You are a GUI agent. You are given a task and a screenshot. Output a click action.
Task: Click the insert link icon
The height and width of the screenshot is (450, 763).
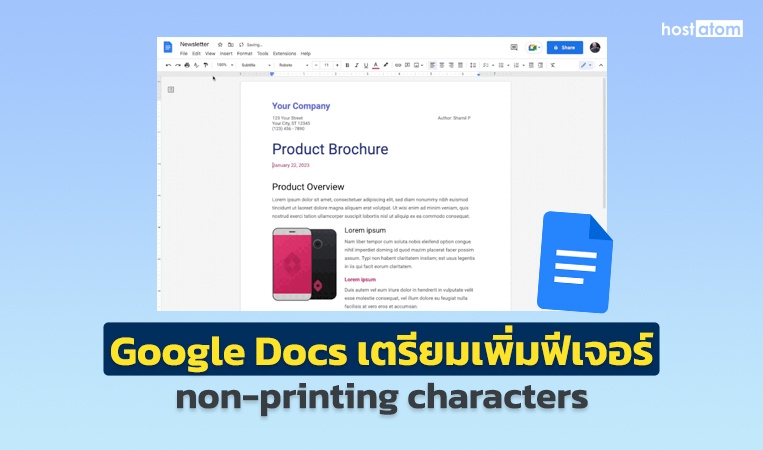click(398, 65)
